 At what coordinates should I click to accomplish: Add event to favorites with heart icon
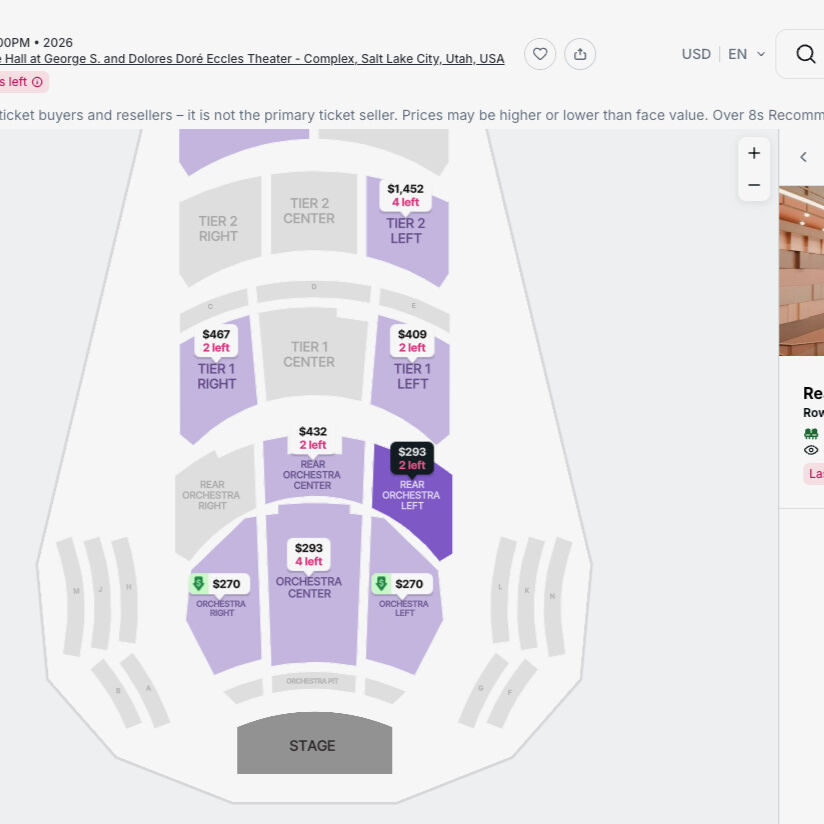pos(540,54)
